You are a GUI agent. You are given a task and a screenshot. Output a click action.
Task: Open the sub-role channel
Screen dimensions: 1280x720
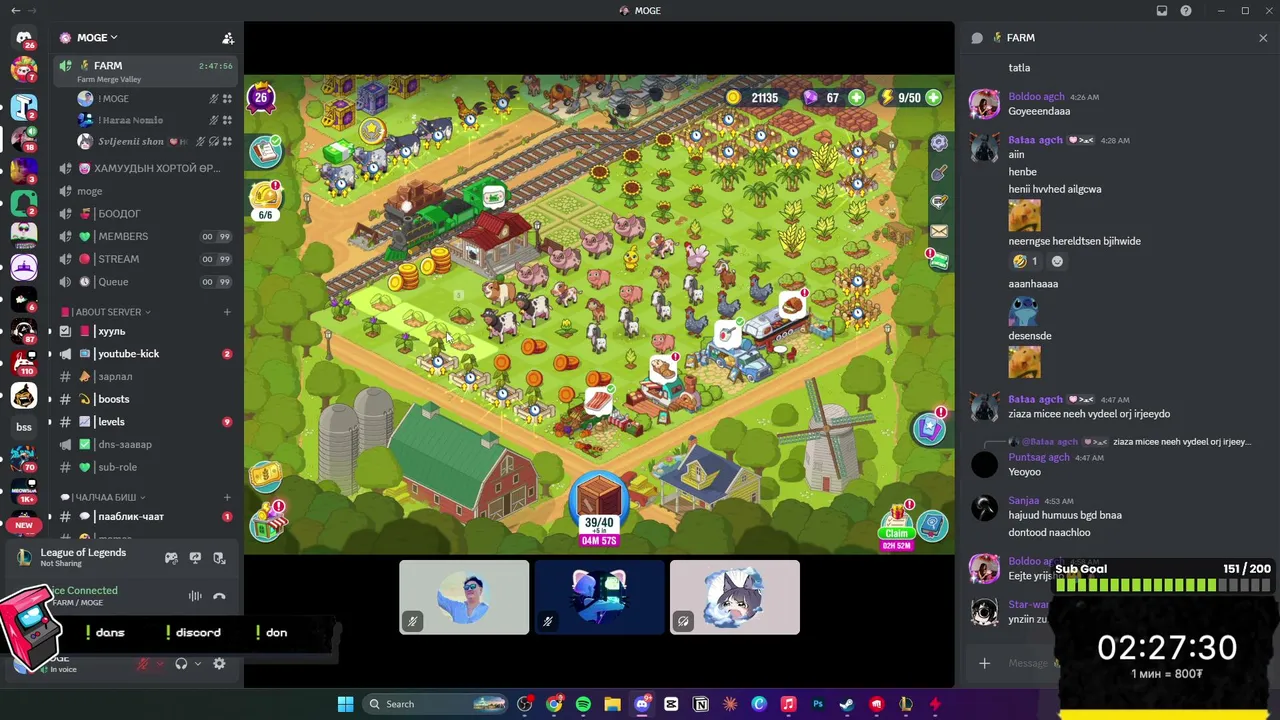pos(146,467)
